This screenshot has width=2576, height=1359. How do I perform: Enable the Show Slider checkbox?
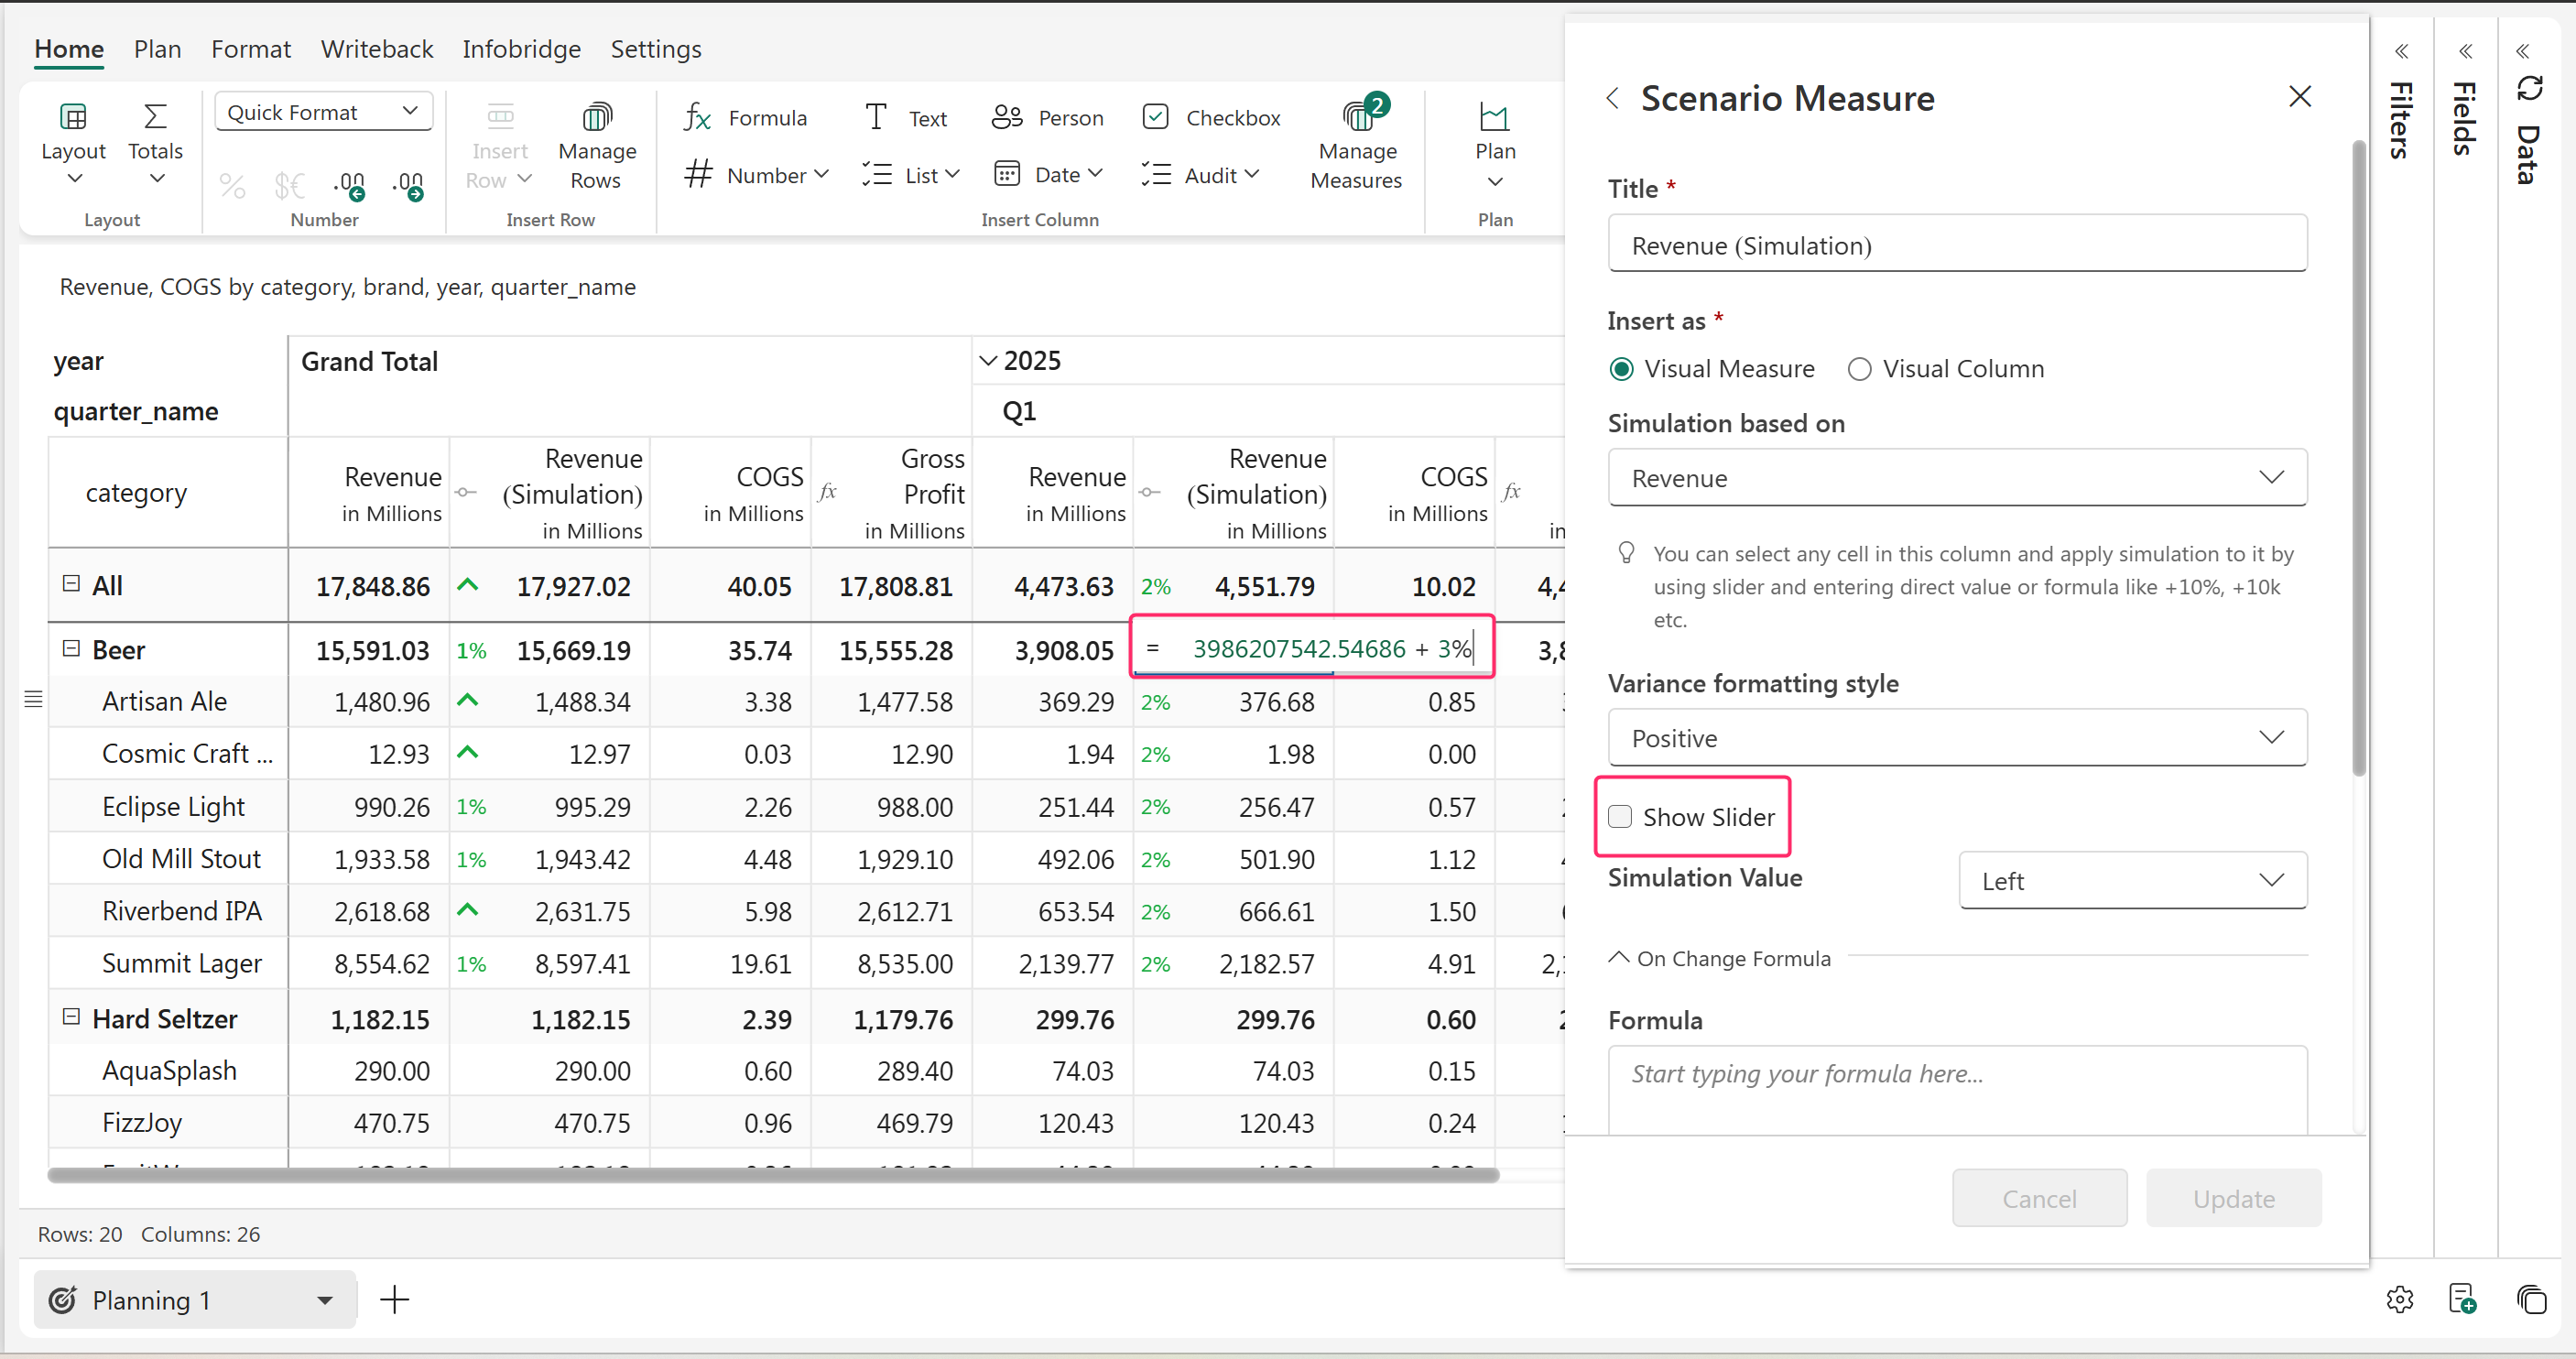tap(1620, 816)
